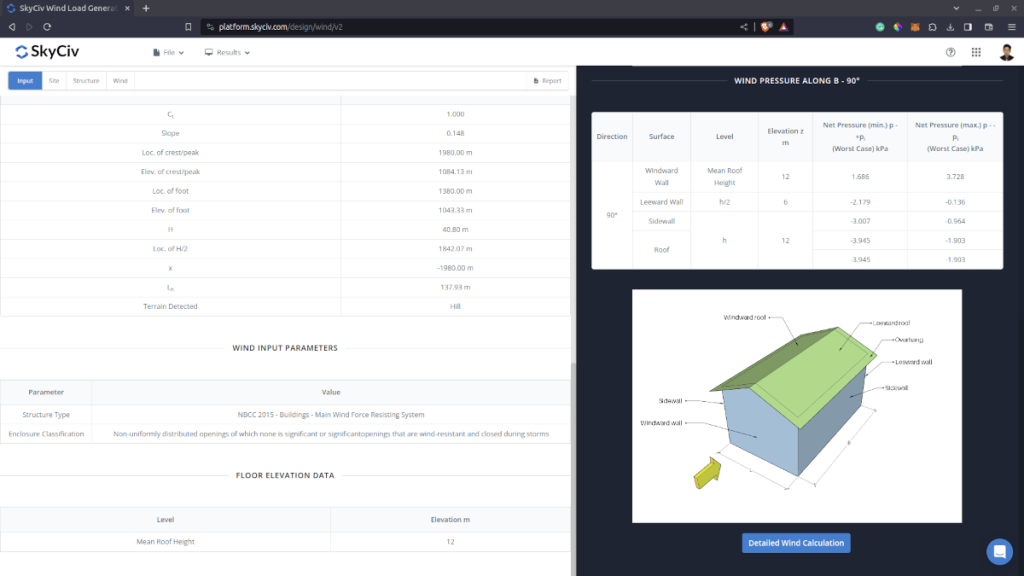Expand the File dropdown menu
Screen dimensions: 1024x576
point(168,52)
